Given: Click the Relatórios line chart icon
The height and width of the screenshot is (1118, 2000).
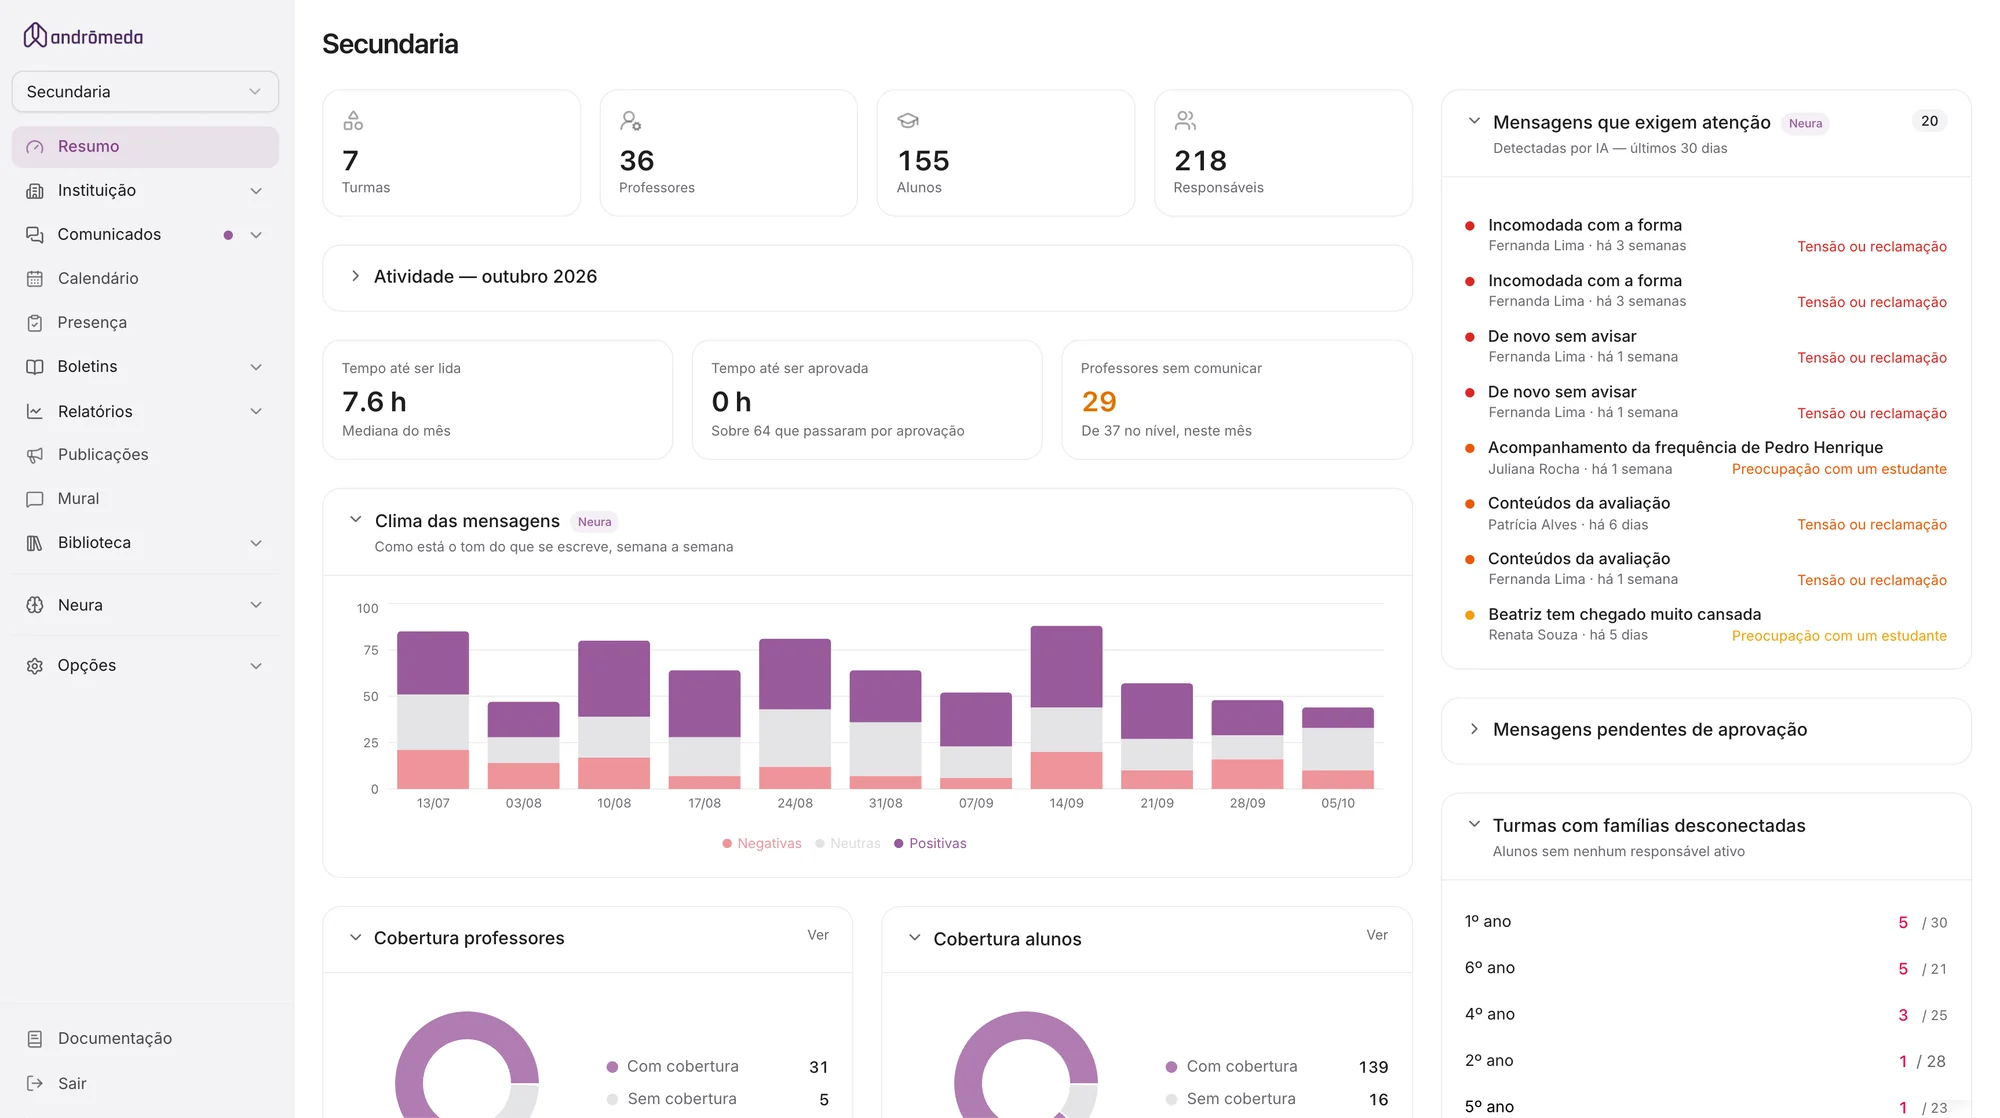Looking at the screenshot, I should coord(35,411).
